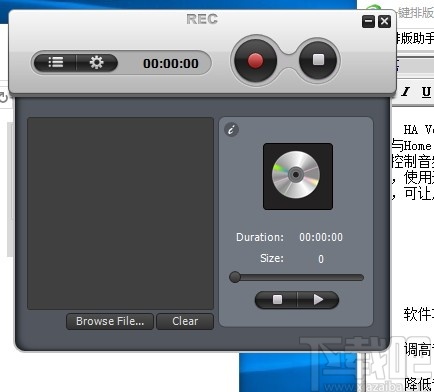The height and width of the screenshot is (392, 434).
Task: Start recording with the red record button
Action: (x=256, y=61)
